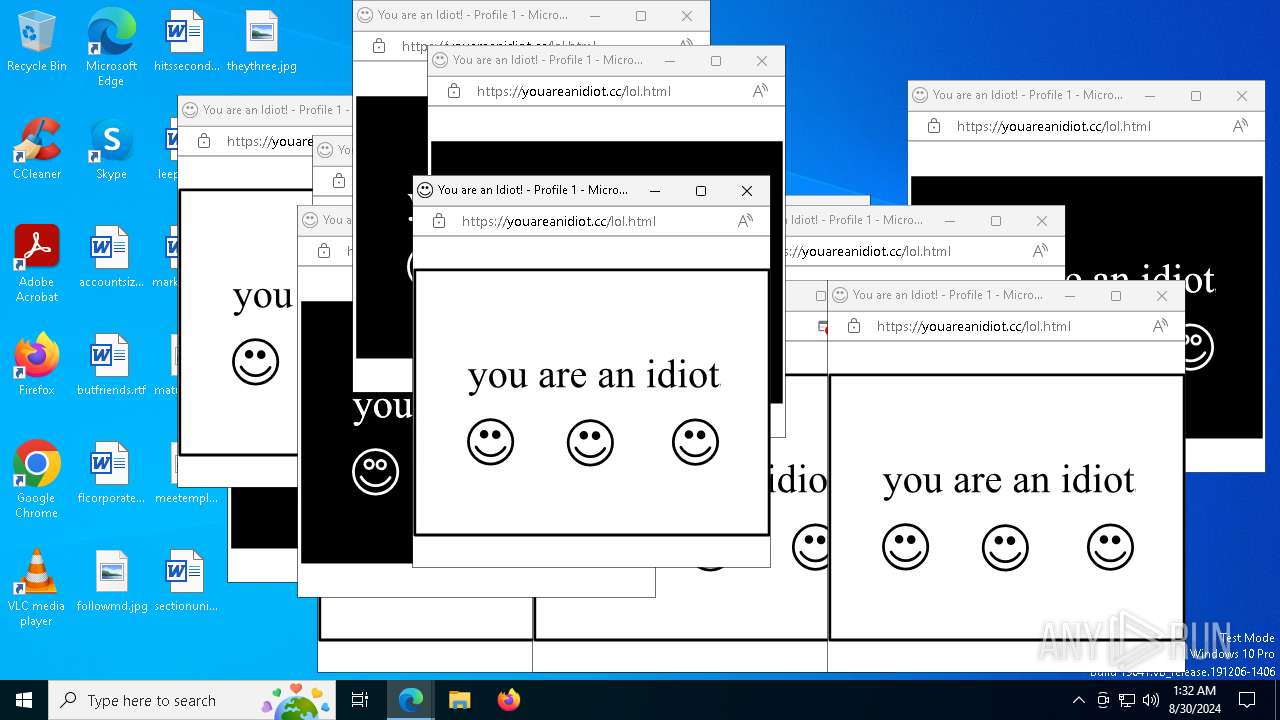The width and height of the screenshot is (1280, 720).
Task: Click the smiley face in window beside Skype icon
Action: (x=255, y=361)
